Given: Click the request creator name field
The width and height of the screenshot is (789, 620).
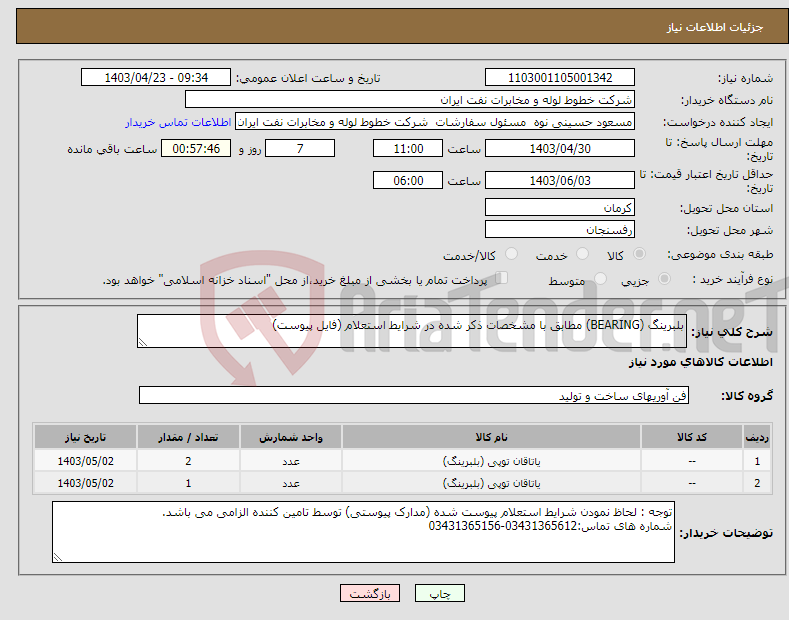Looking at the screenshot, I should (435, 122).
